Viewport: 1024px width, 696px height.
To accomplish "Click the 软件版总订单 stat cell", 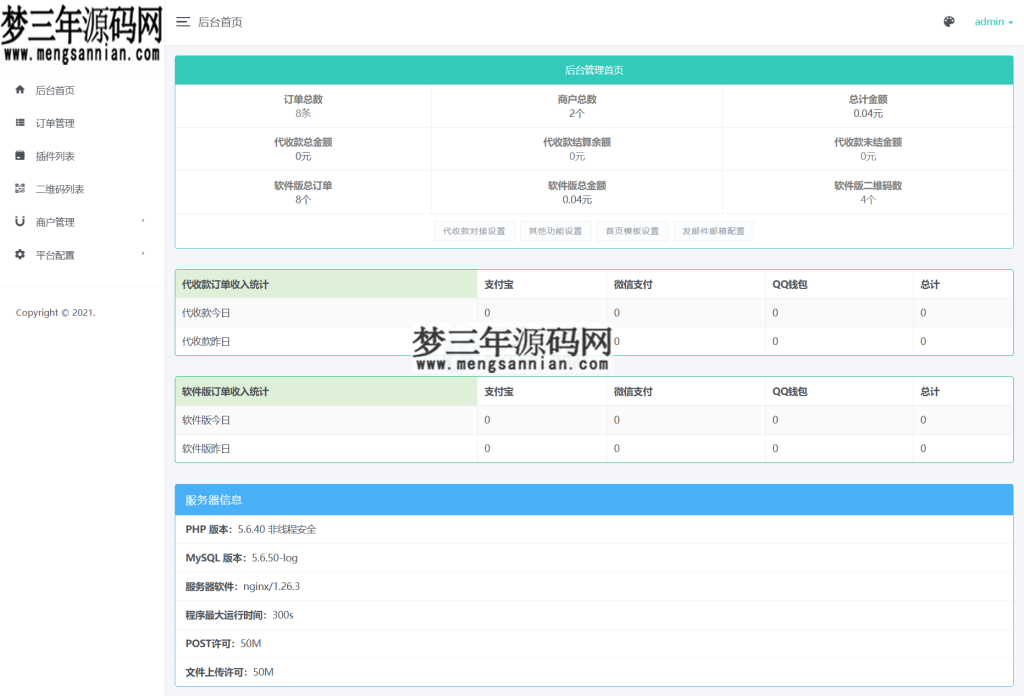I will [x=303, y=192].
